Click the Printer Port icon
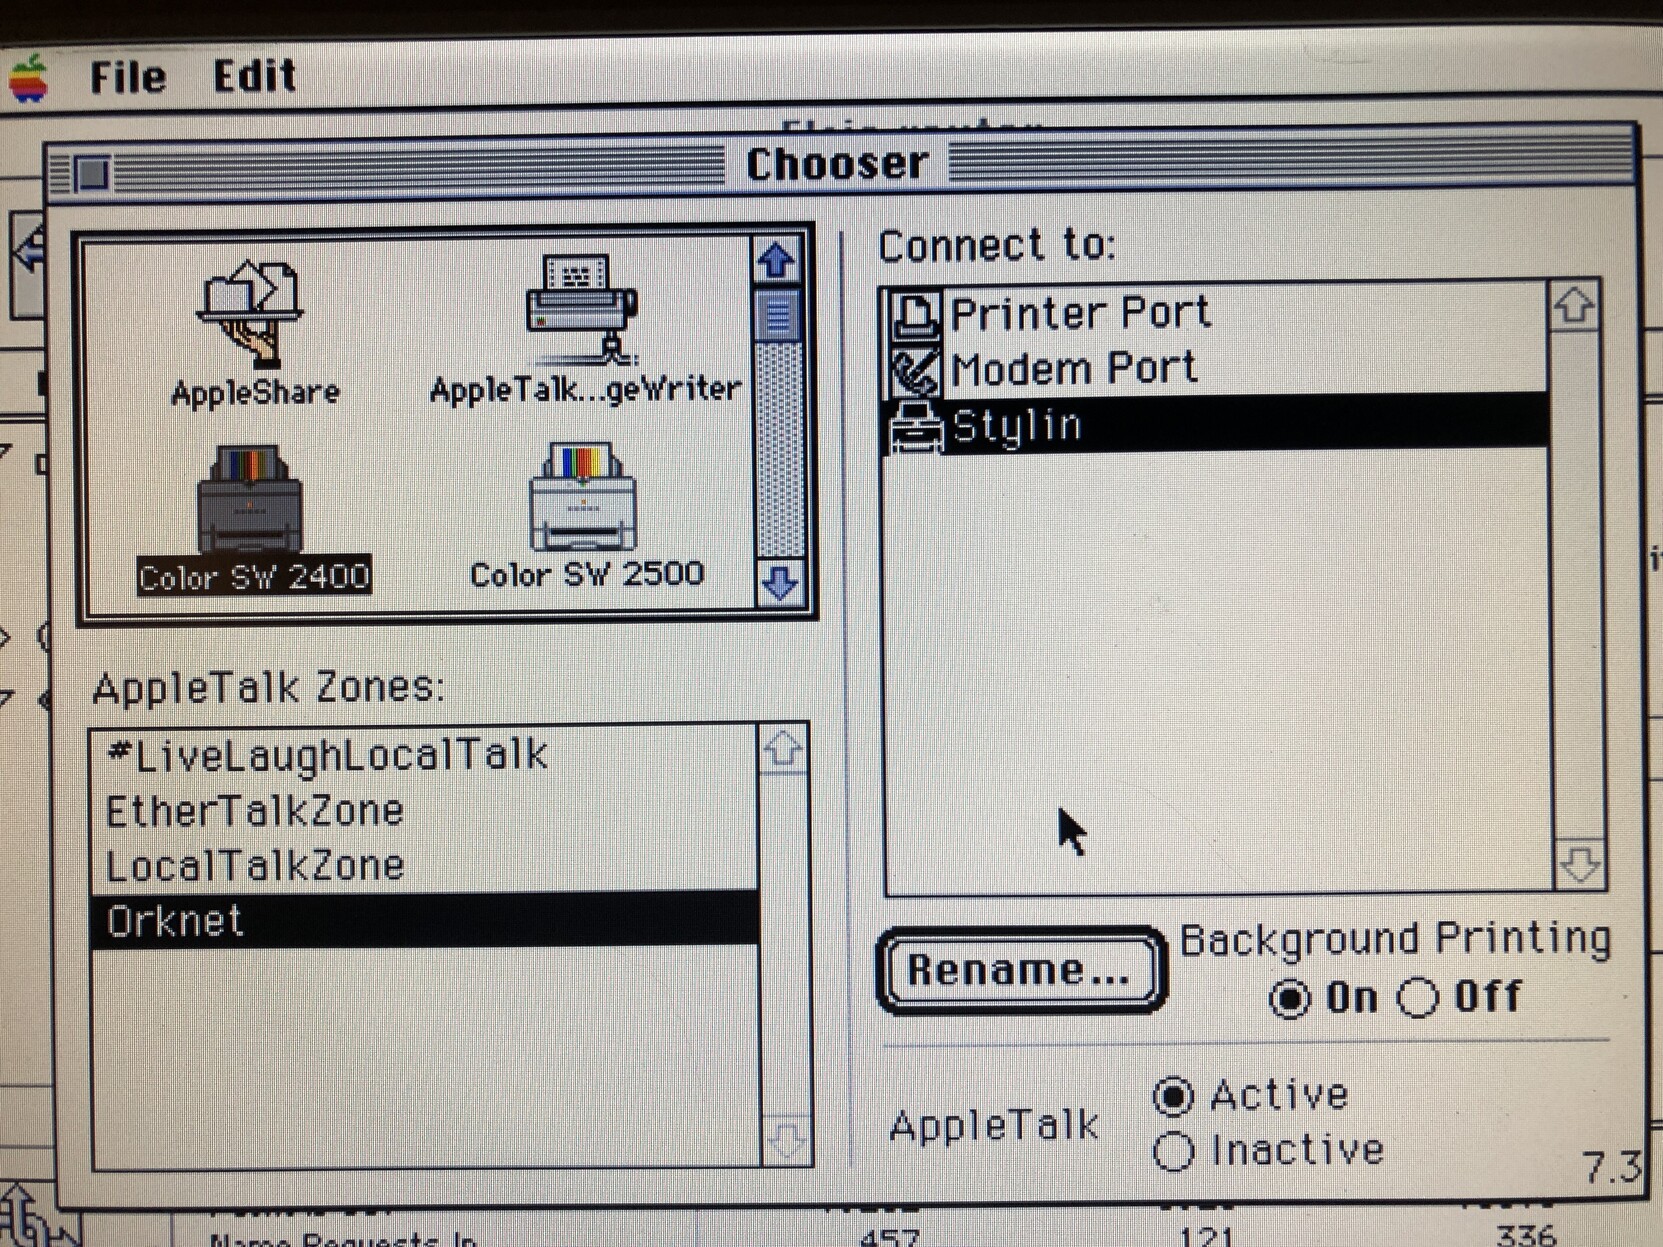 pos(915,314)
